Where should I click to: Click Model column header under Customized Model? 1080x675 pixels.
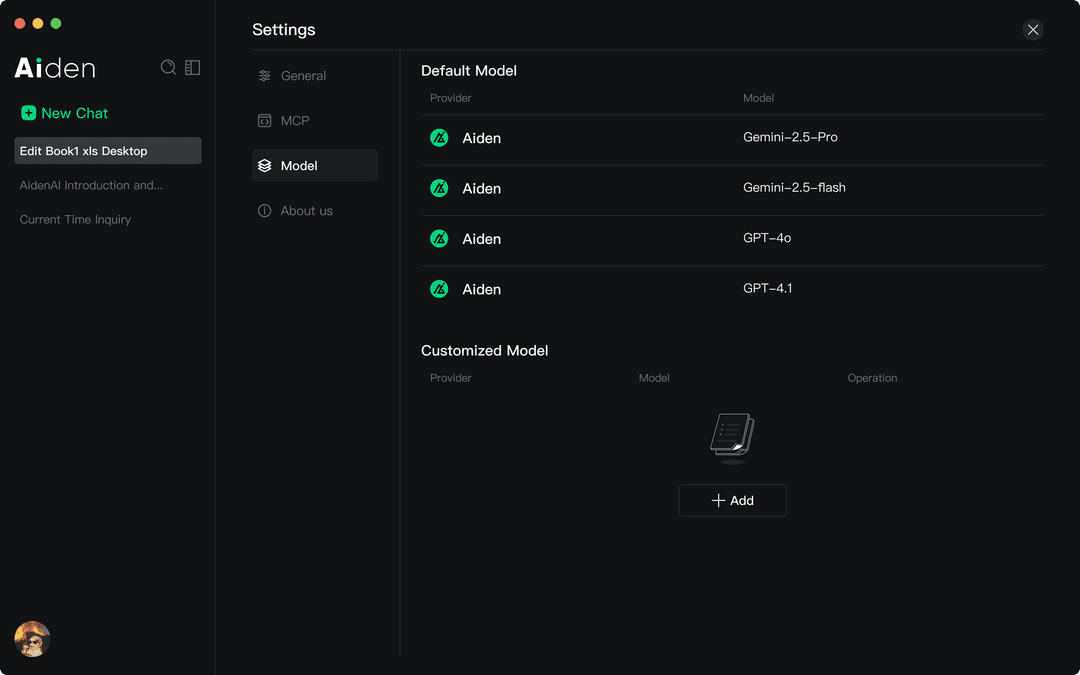pos(654,378)
